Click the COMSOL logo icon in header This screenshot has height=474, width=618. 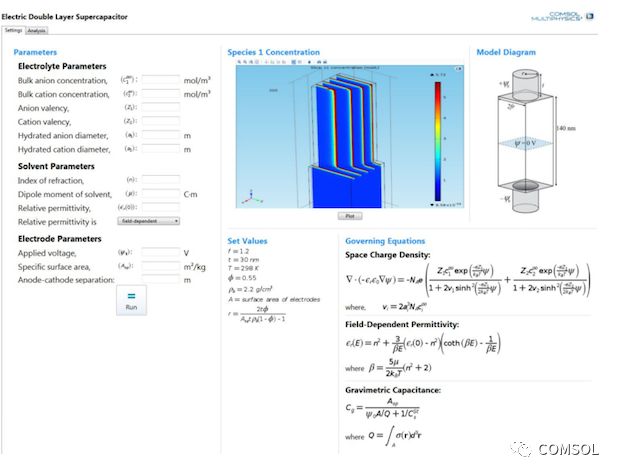pyautogui.click(x=590, y=16)
